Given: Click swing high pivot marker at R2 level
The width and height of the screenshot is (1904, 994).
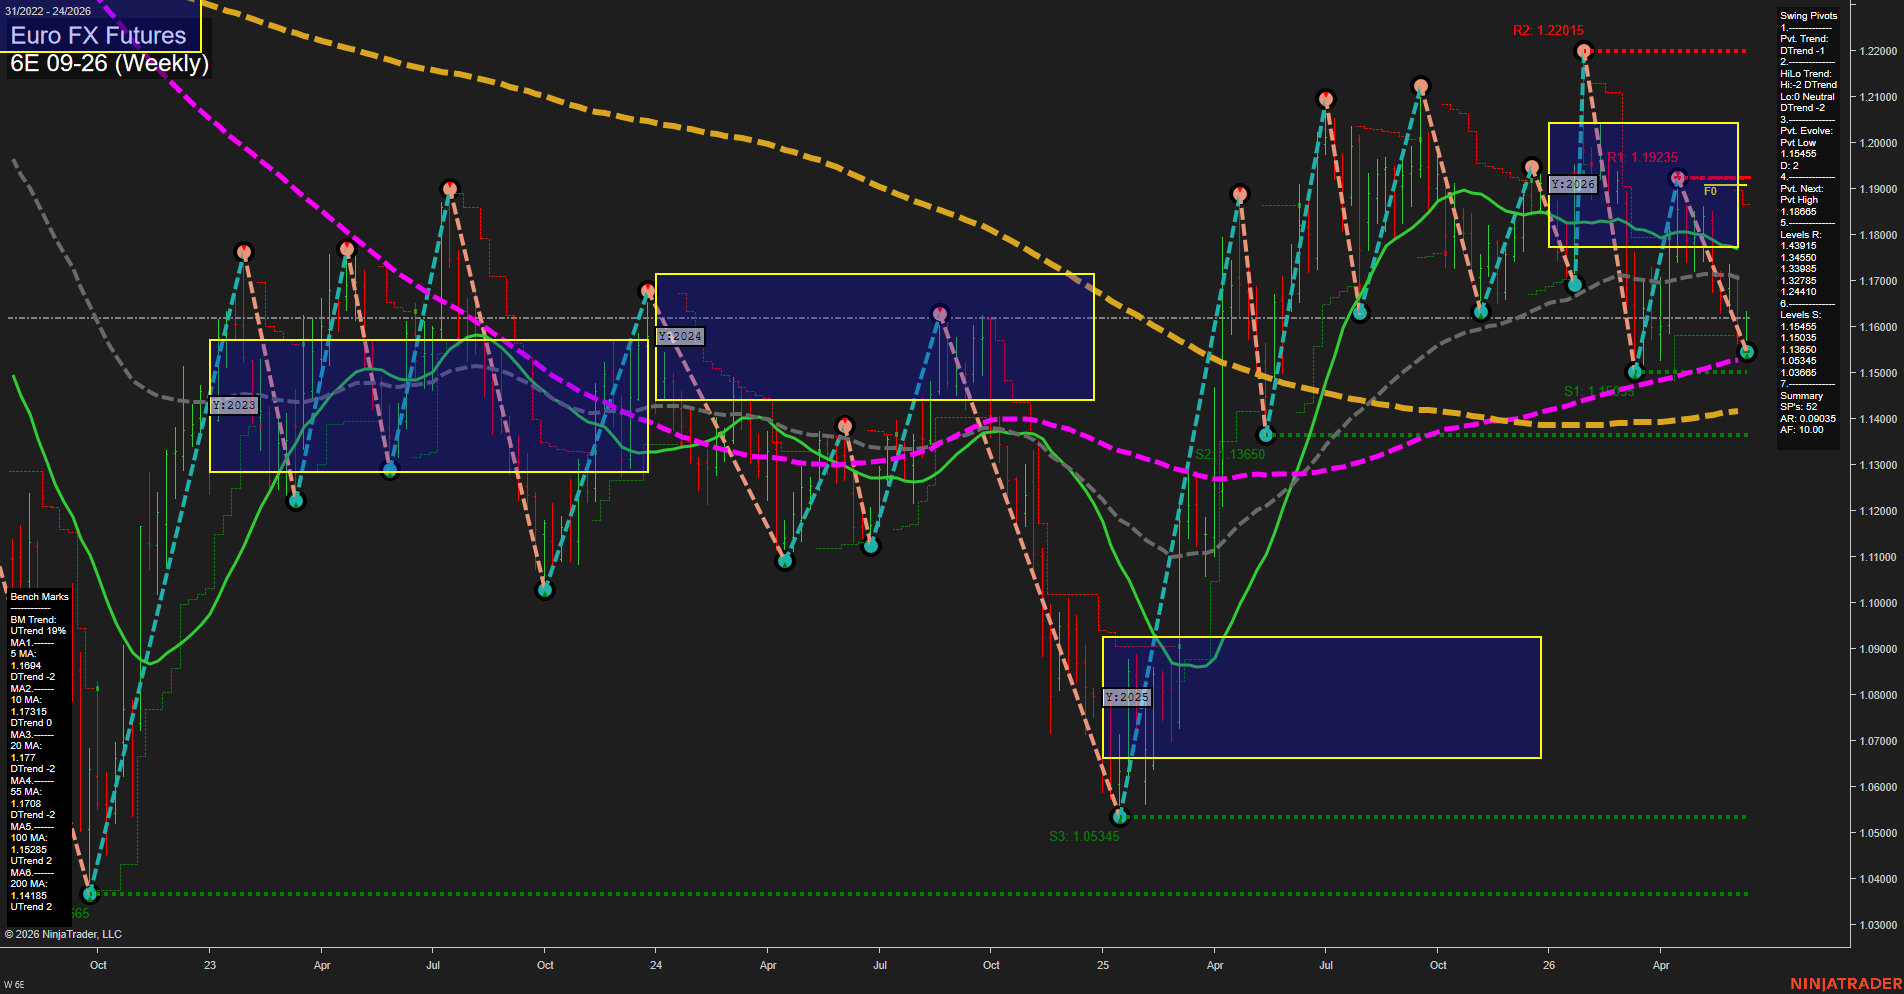Looking at the screenshot, I should [x=1583, y=50].
